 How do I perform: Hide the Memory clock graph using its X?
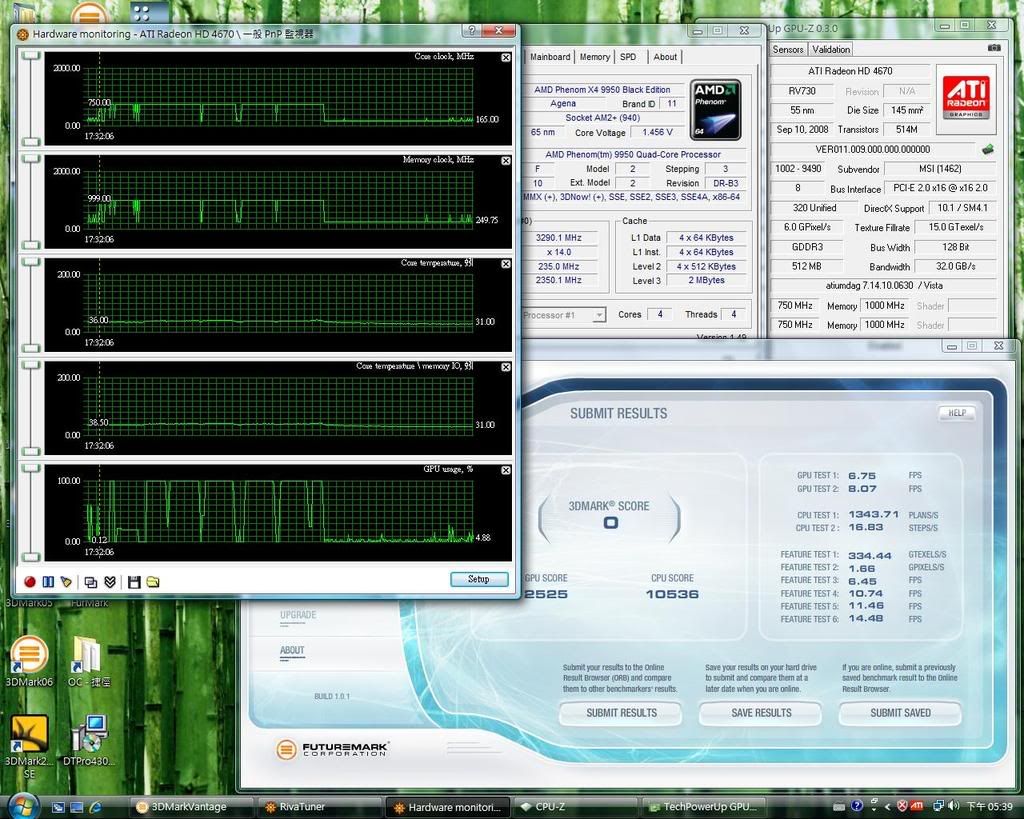pos(505,161)
